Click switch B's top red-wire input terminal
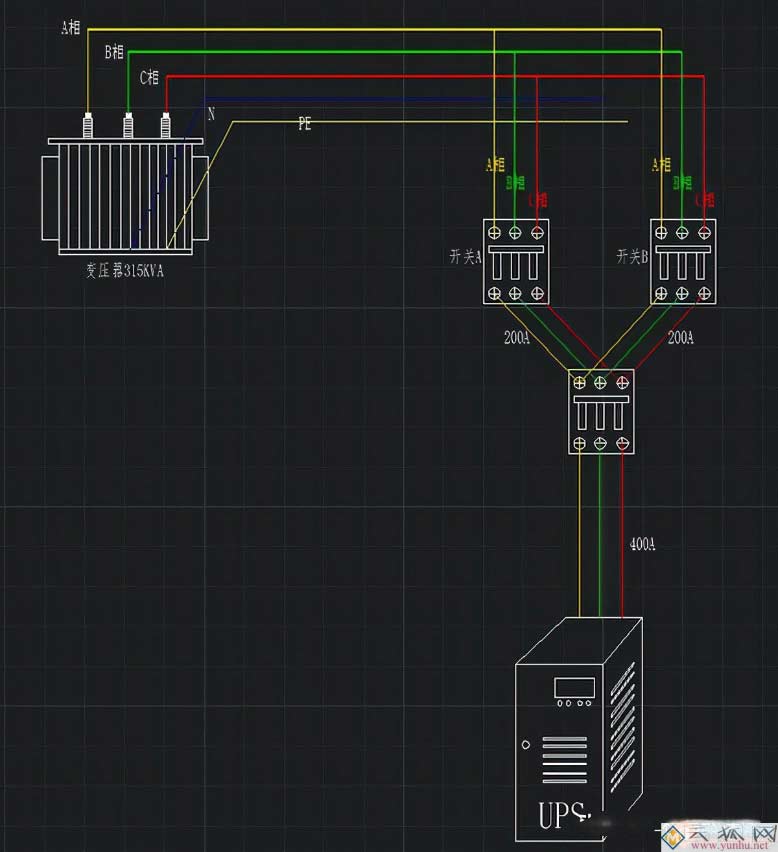Image resolution: width=778 pixels, height=852 pixels. click(705, 233)
